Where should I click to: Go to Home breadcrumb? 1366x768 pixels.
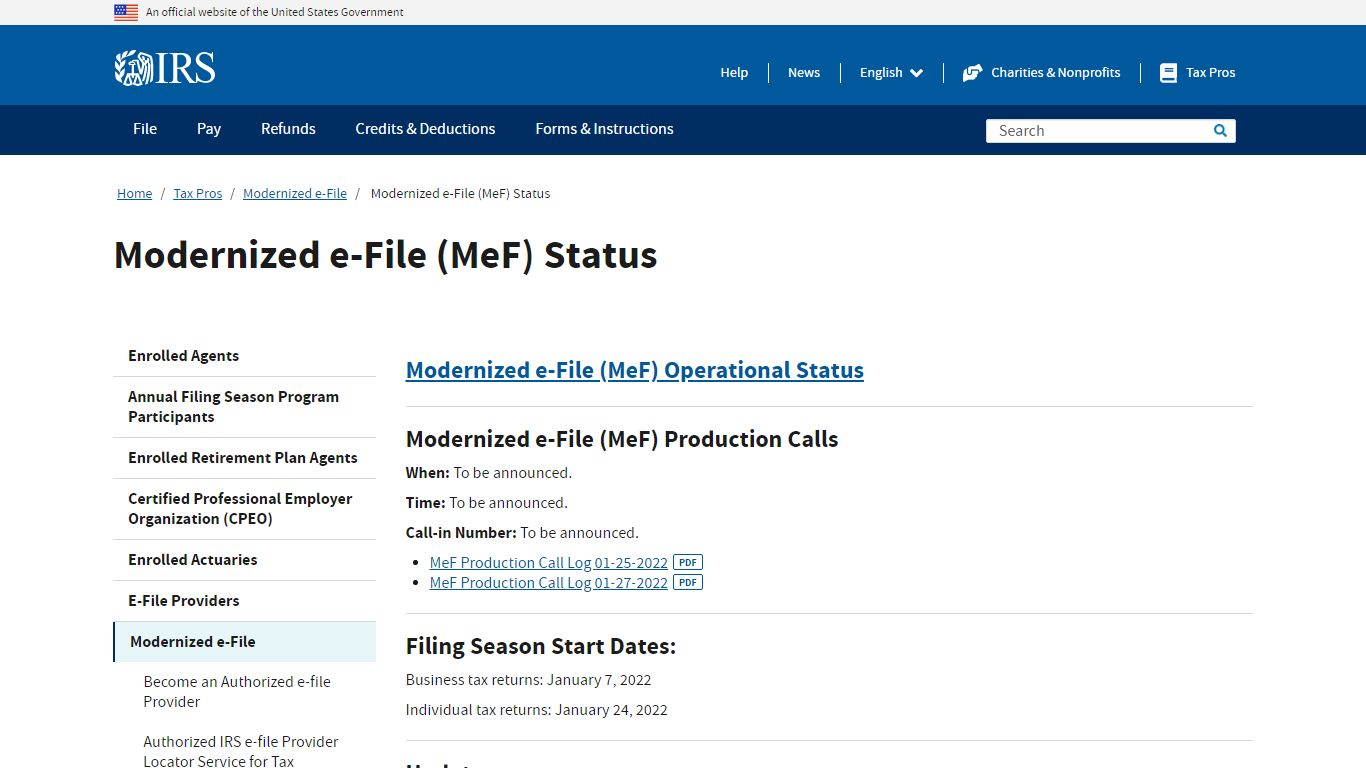tap(134, 194)
